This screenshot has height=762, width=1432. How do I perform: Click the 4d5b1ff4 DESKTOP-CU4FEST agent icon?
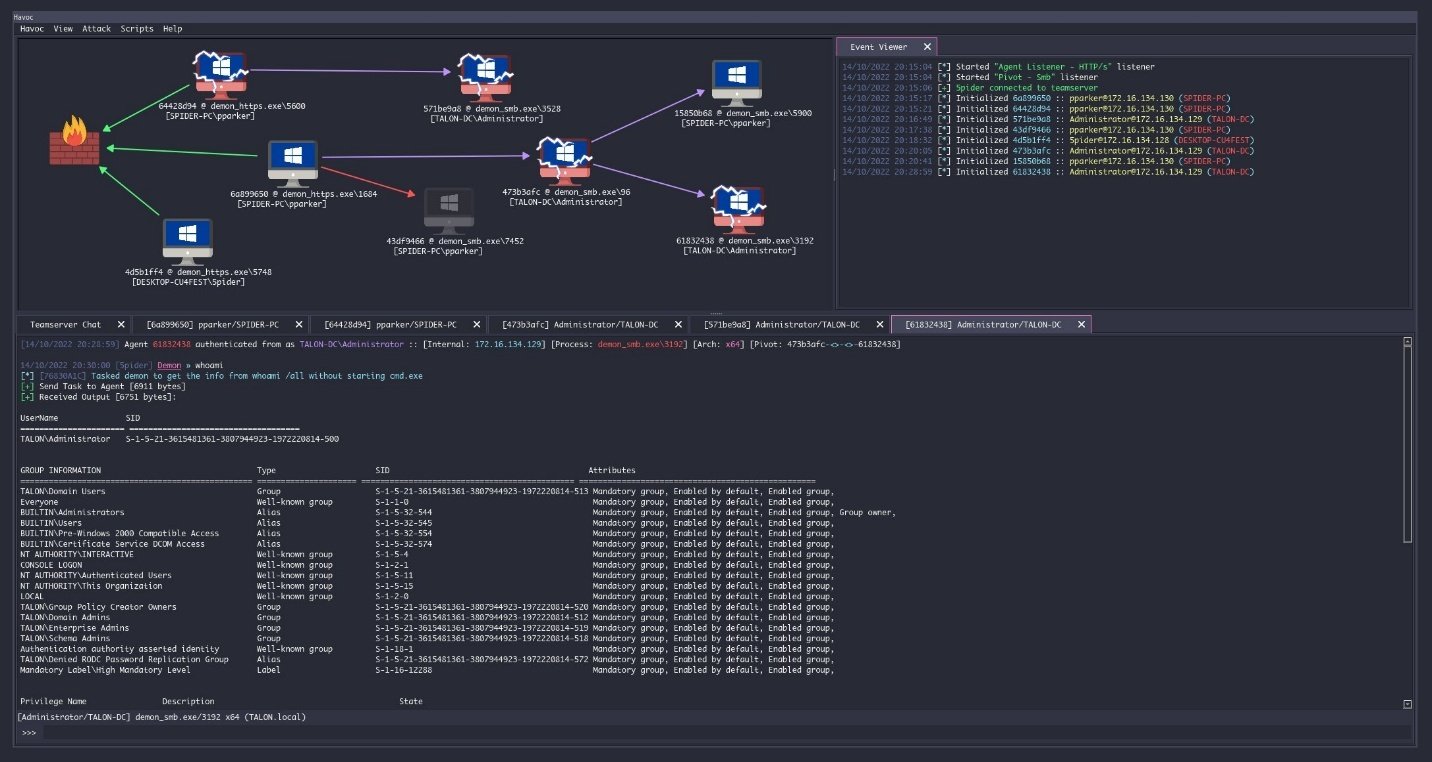pos(187,241)
